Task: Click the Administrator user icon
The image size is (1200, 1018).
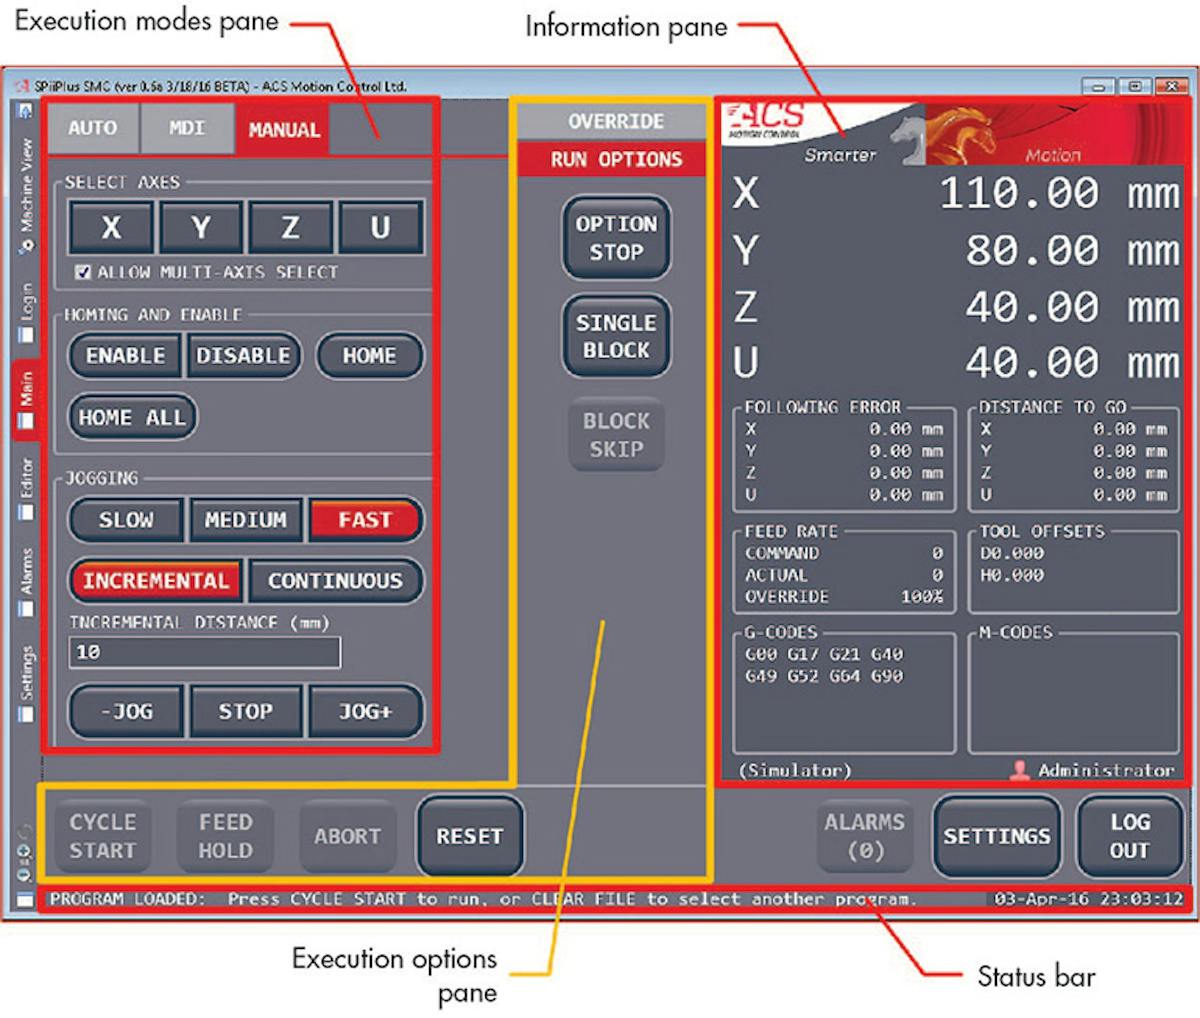Action: click(1018, 770)
